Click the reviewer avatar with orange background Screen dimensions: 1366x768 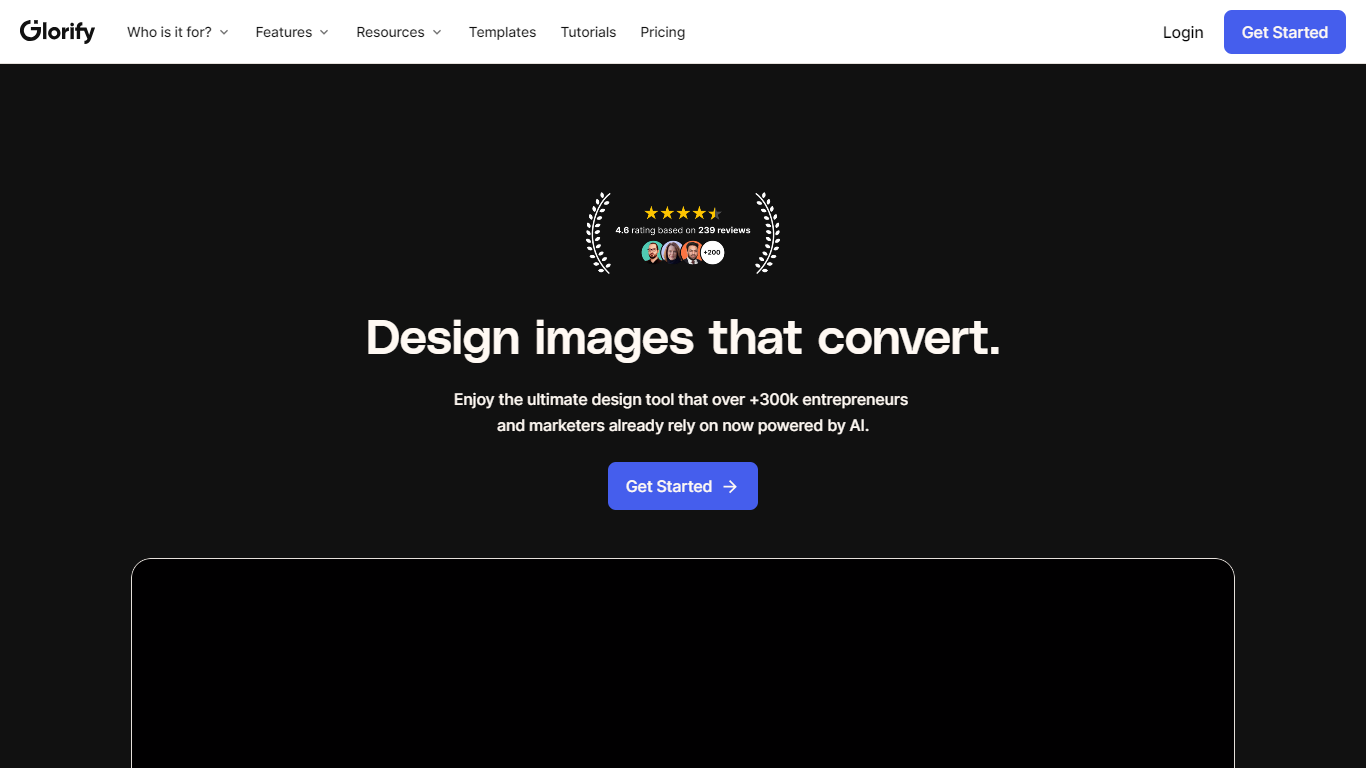point(691,252)
